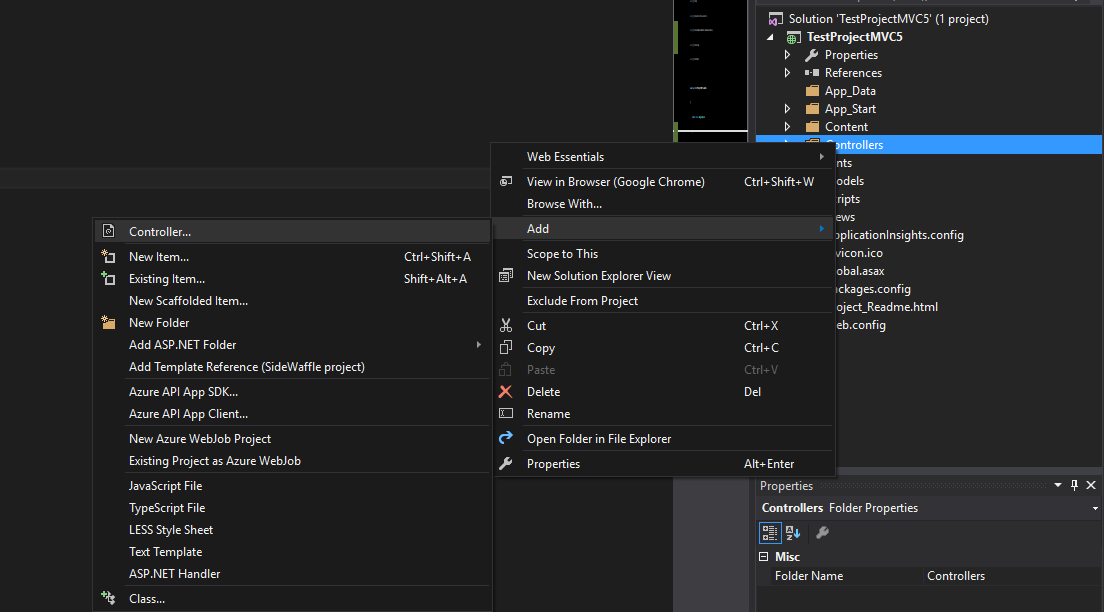The image size is (1104, 612).
Task: Click the Properties wrench icon in context menu
Action: [x=506, y=463]
